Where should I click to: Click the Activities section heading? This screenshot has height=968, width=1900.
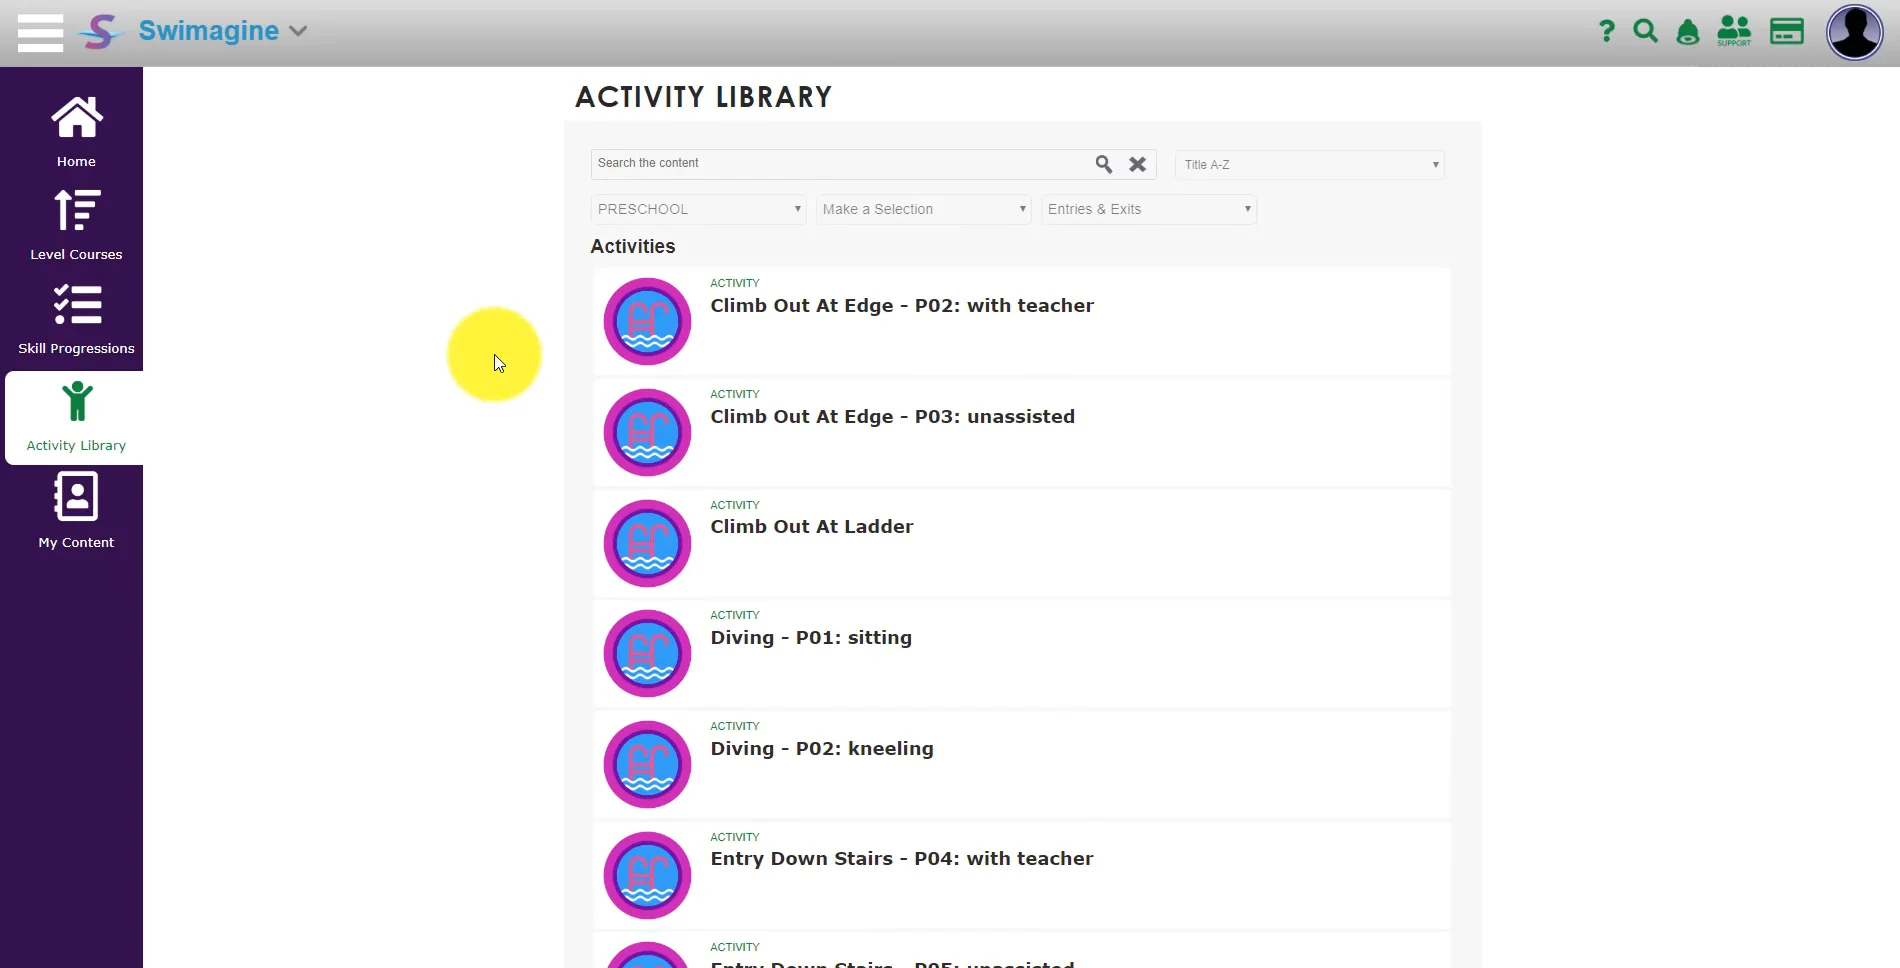pyautogui.click(x=633, y=246)
